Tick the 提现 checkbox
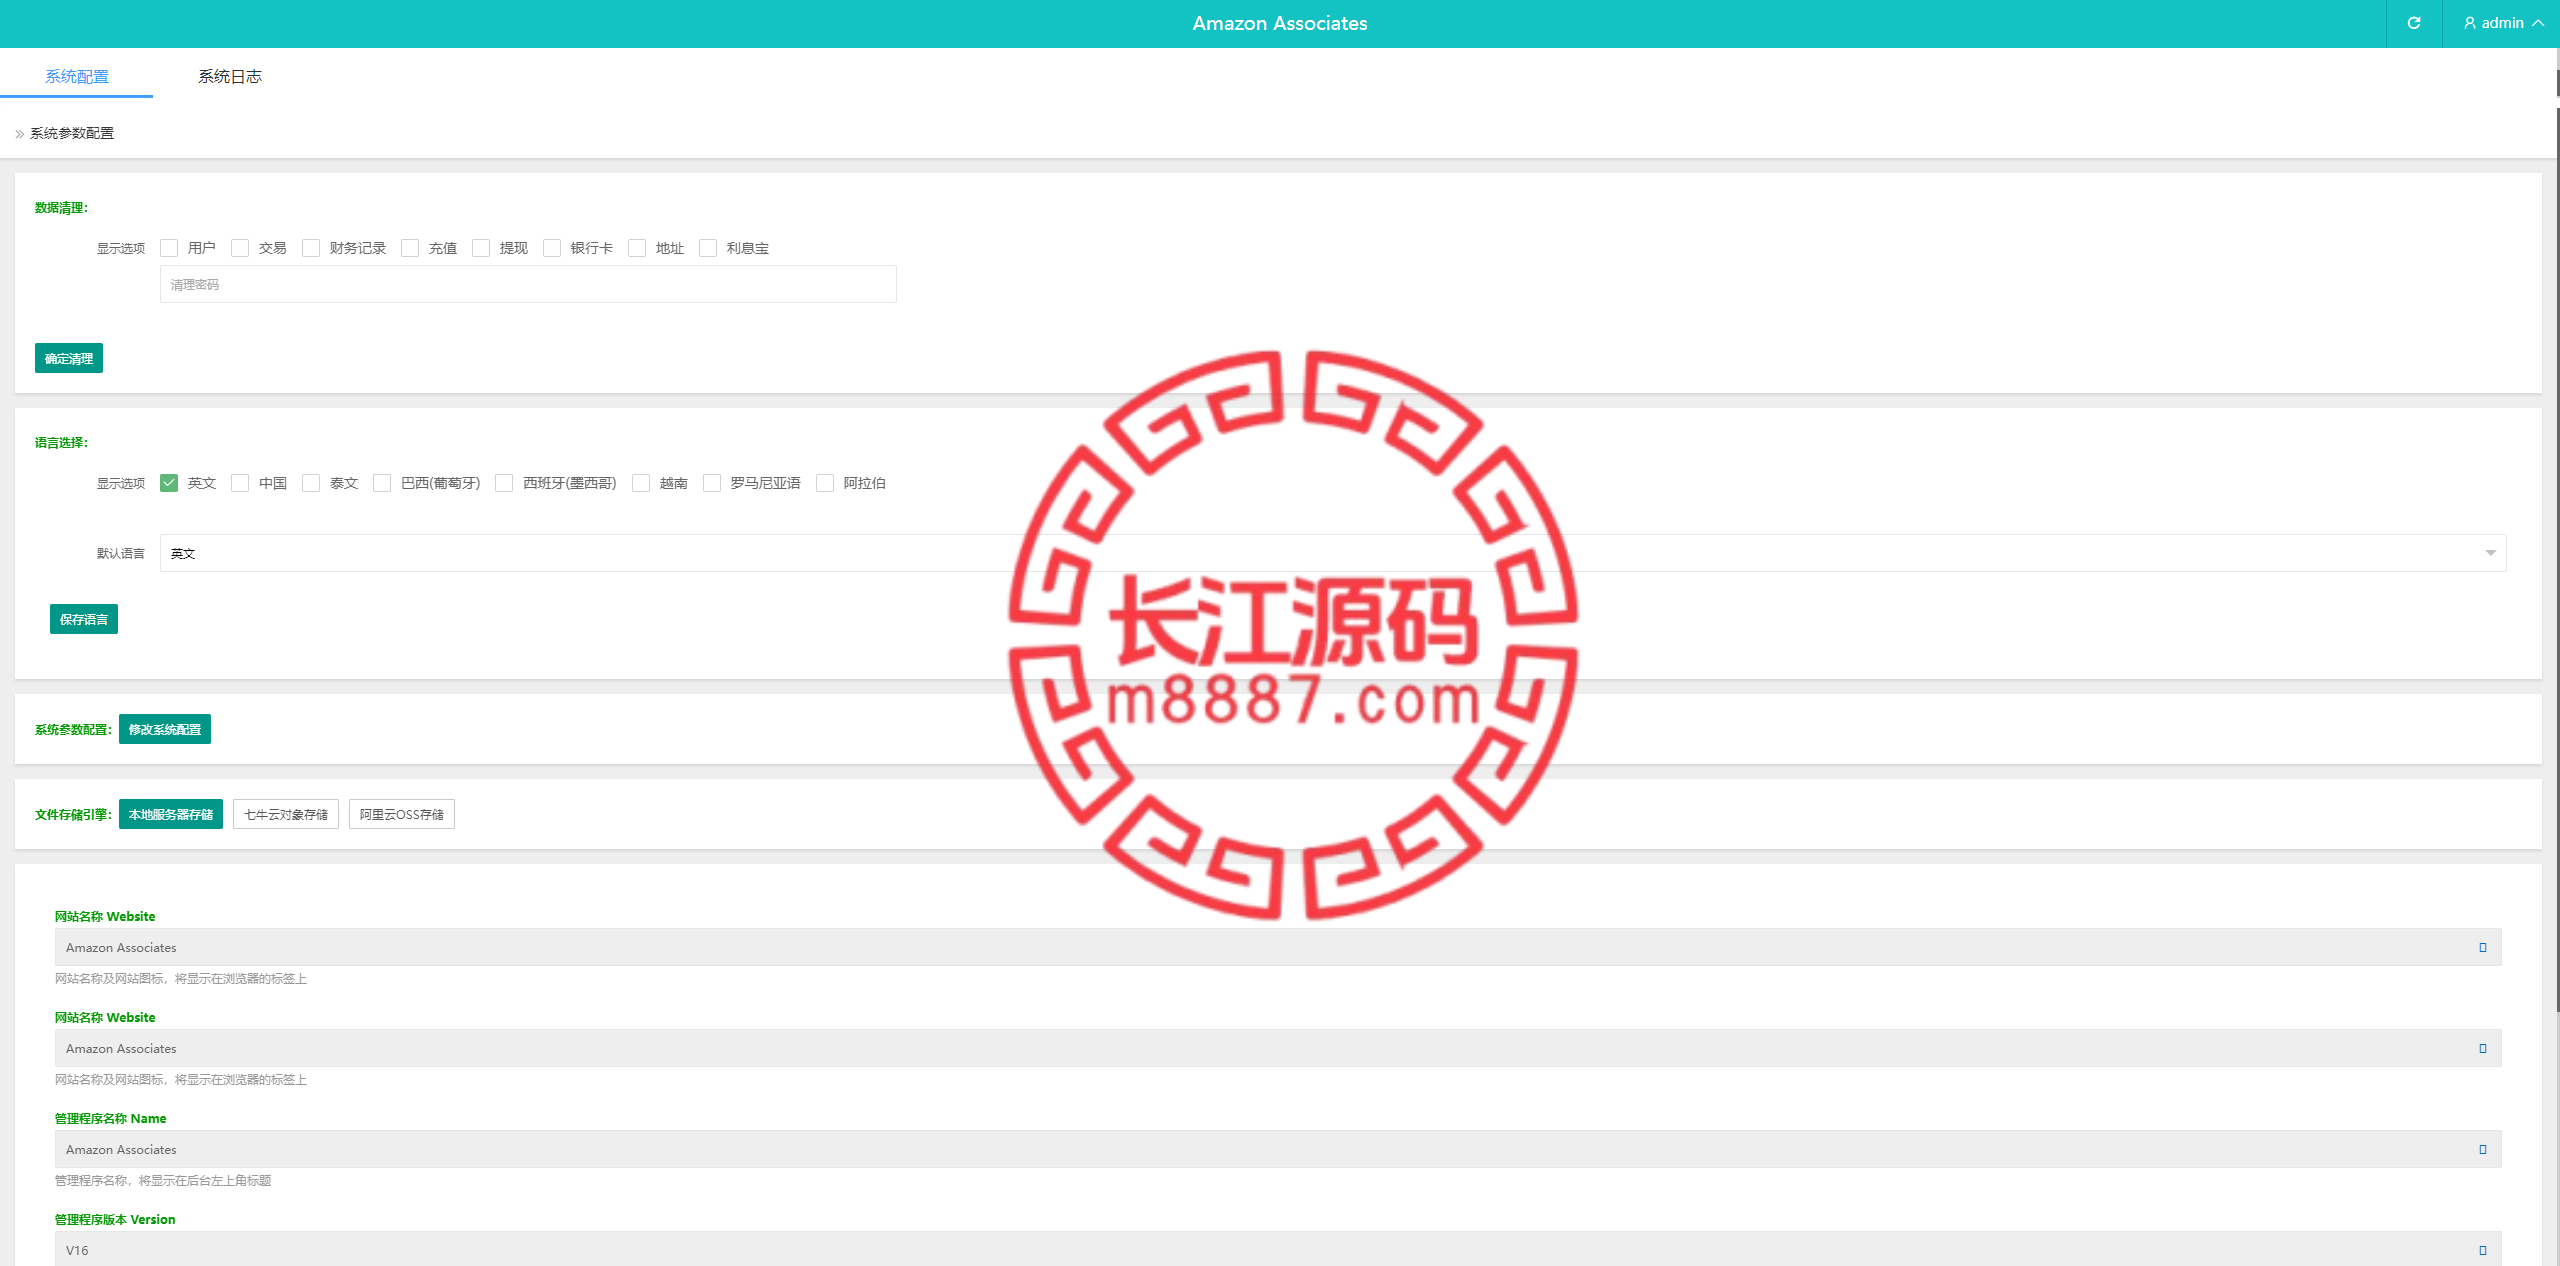 tap(481, 248)
